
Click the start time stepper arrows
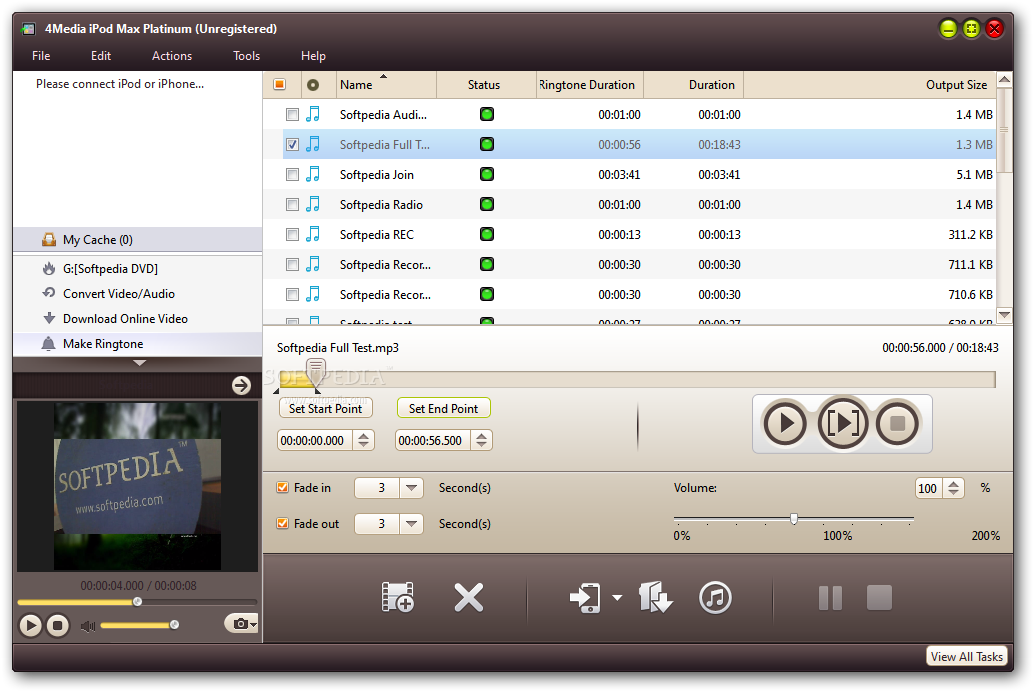coord(363,440)
